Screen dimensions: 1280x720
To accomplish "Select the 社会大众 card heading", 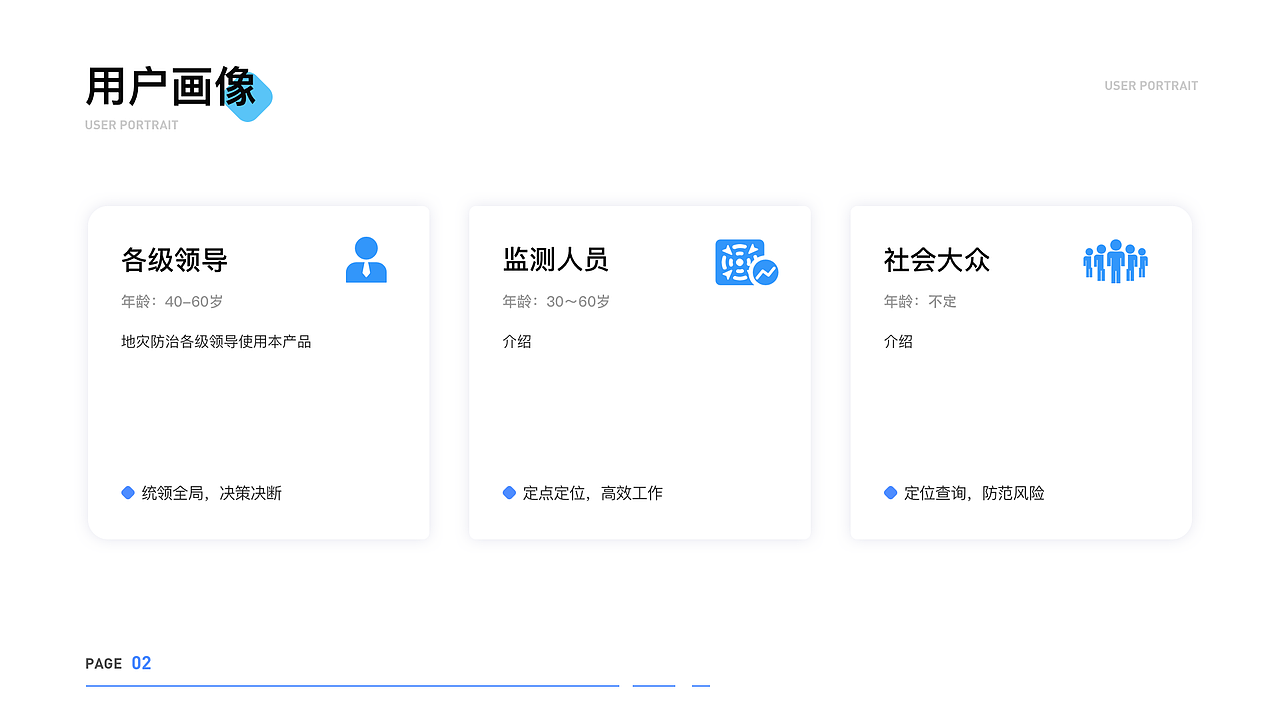I will tap(936, 260).
